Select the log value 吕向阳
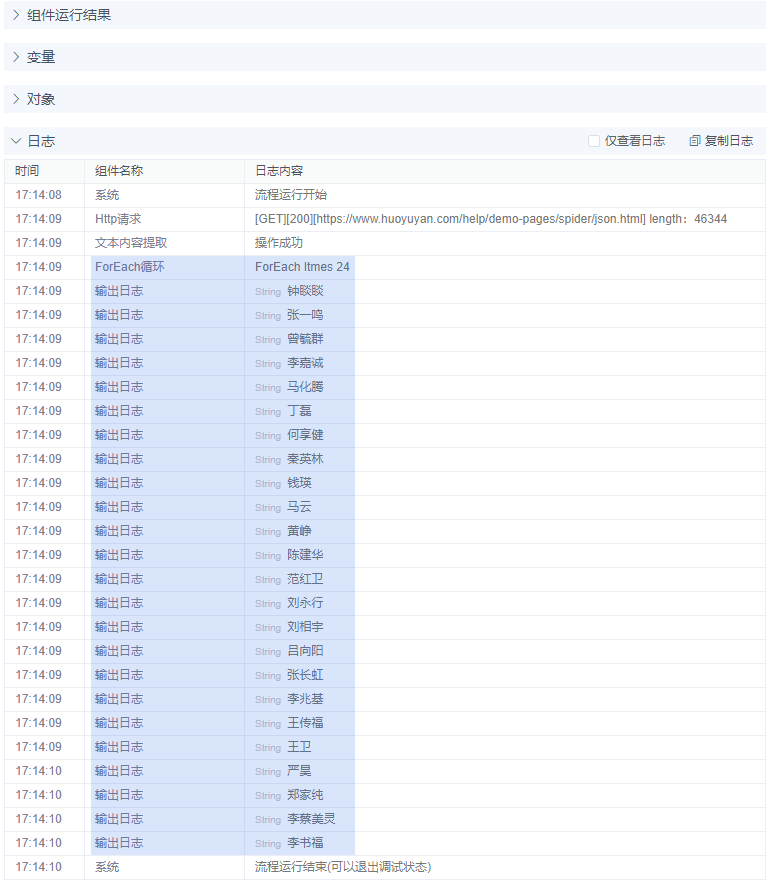Screen dimensions: 770x883 pyautogui.click(x=305, y=651)
